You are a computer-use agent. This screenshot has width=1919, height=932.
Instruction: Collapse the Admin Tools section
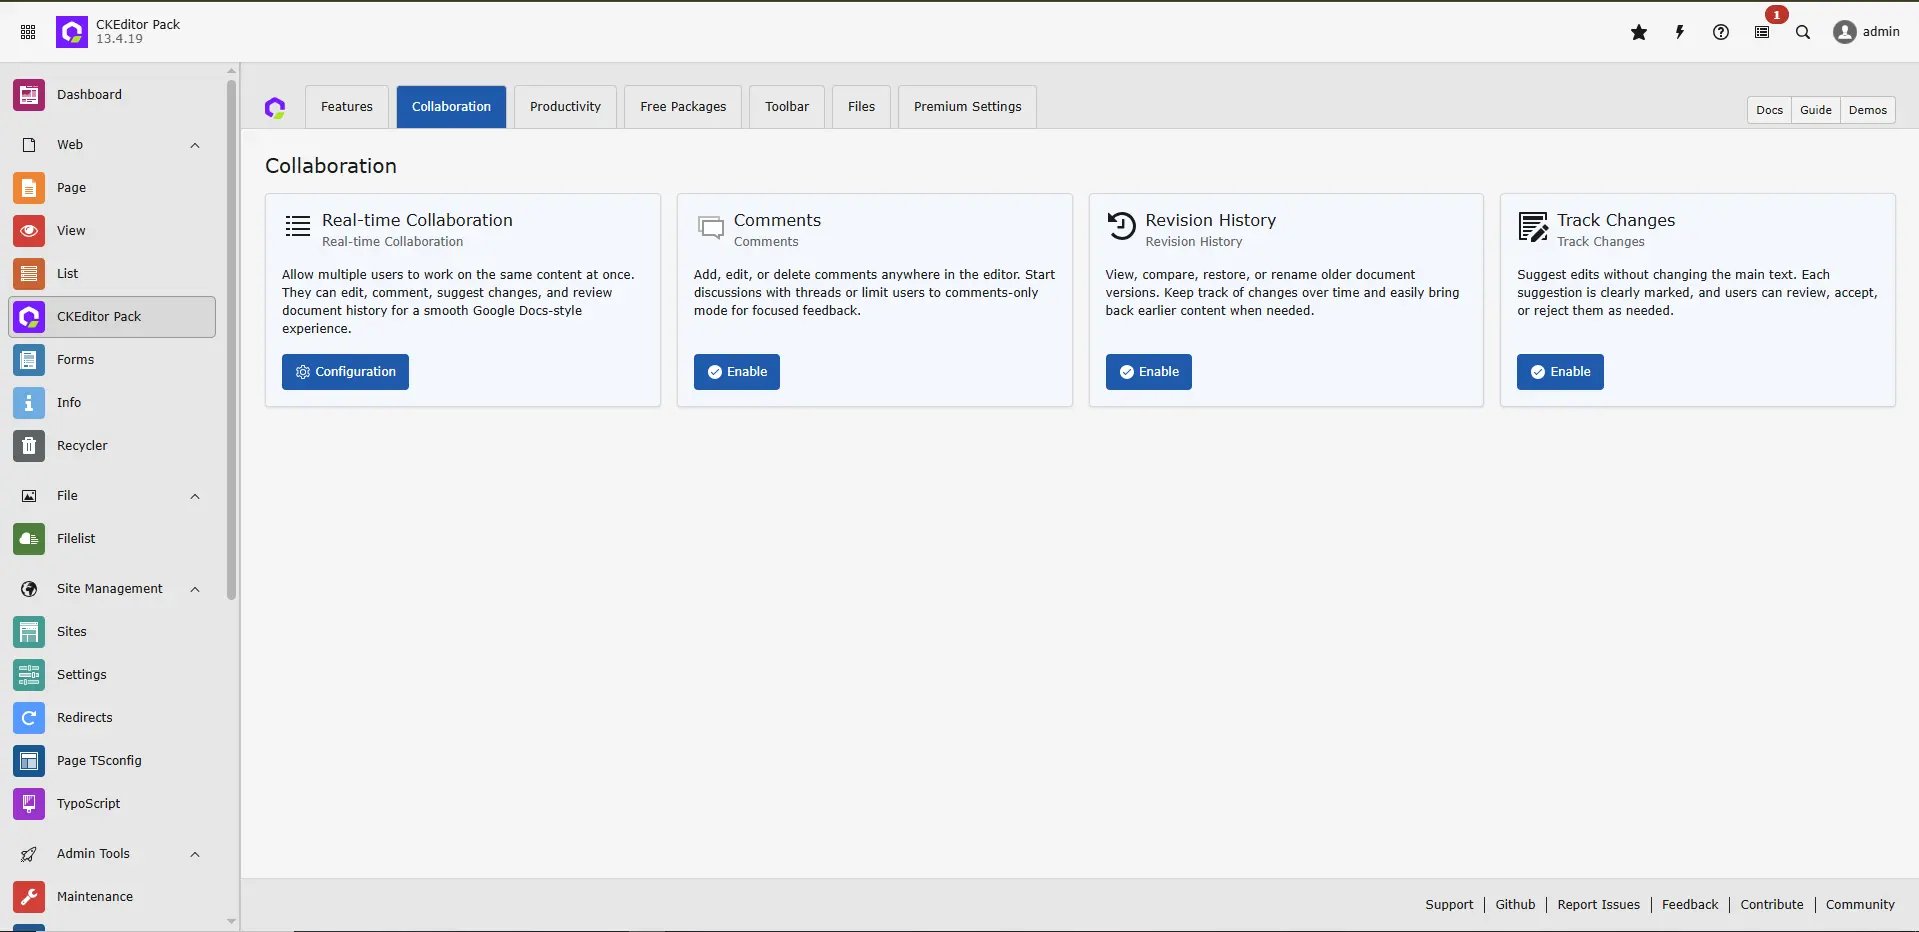(195, 854)
